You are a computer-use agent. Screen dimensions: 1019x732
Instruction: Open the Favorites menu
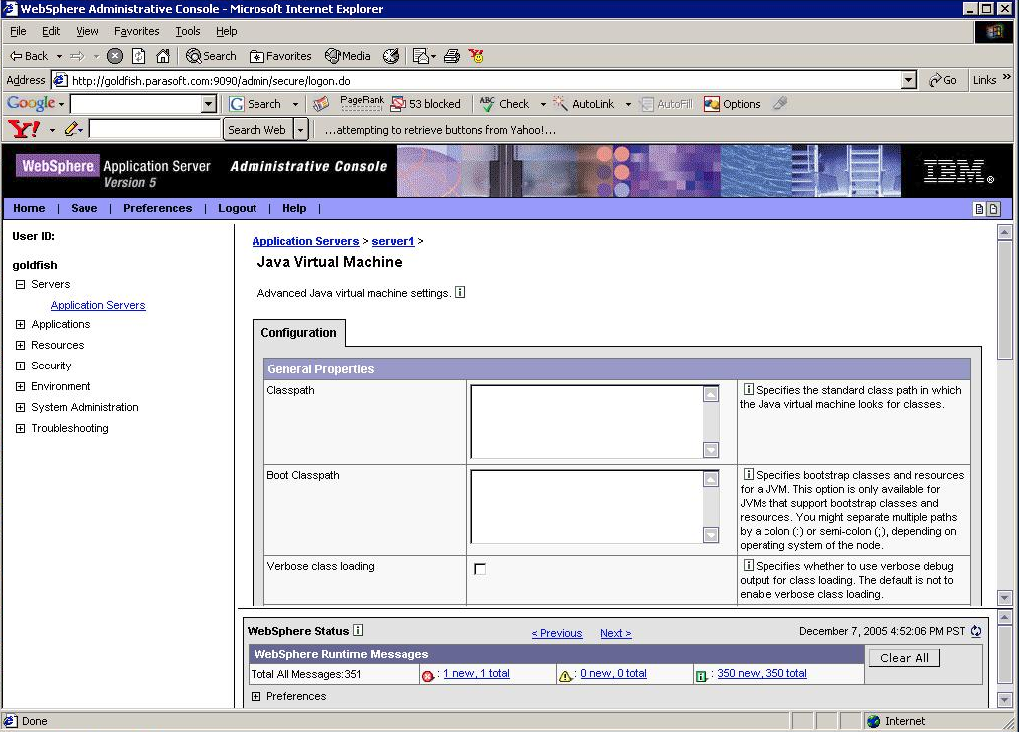tap(136, 31)
